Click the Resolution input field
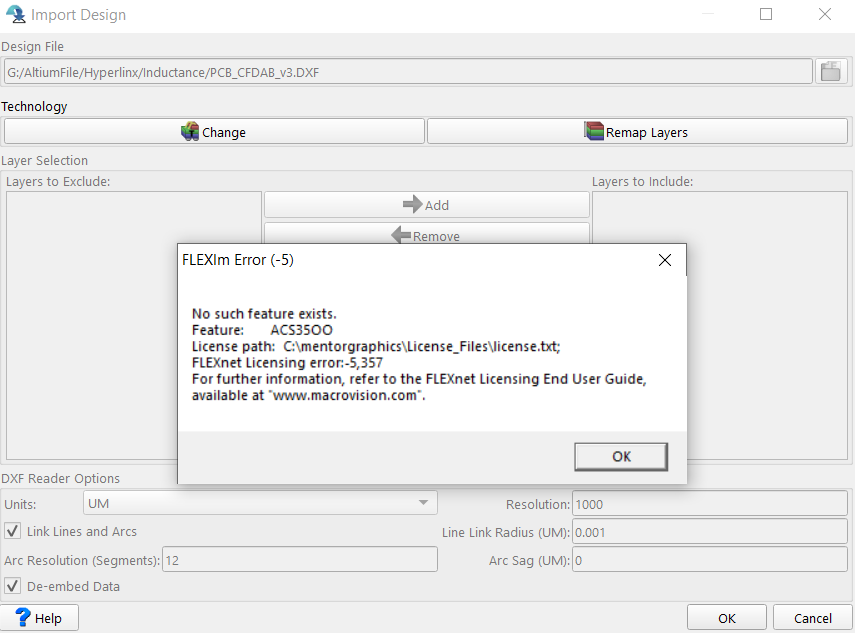 pos(709,505)
